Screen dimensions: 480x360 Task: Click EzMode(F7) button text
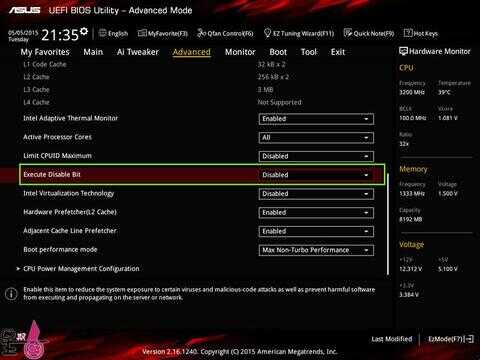[x=446, y=339]
